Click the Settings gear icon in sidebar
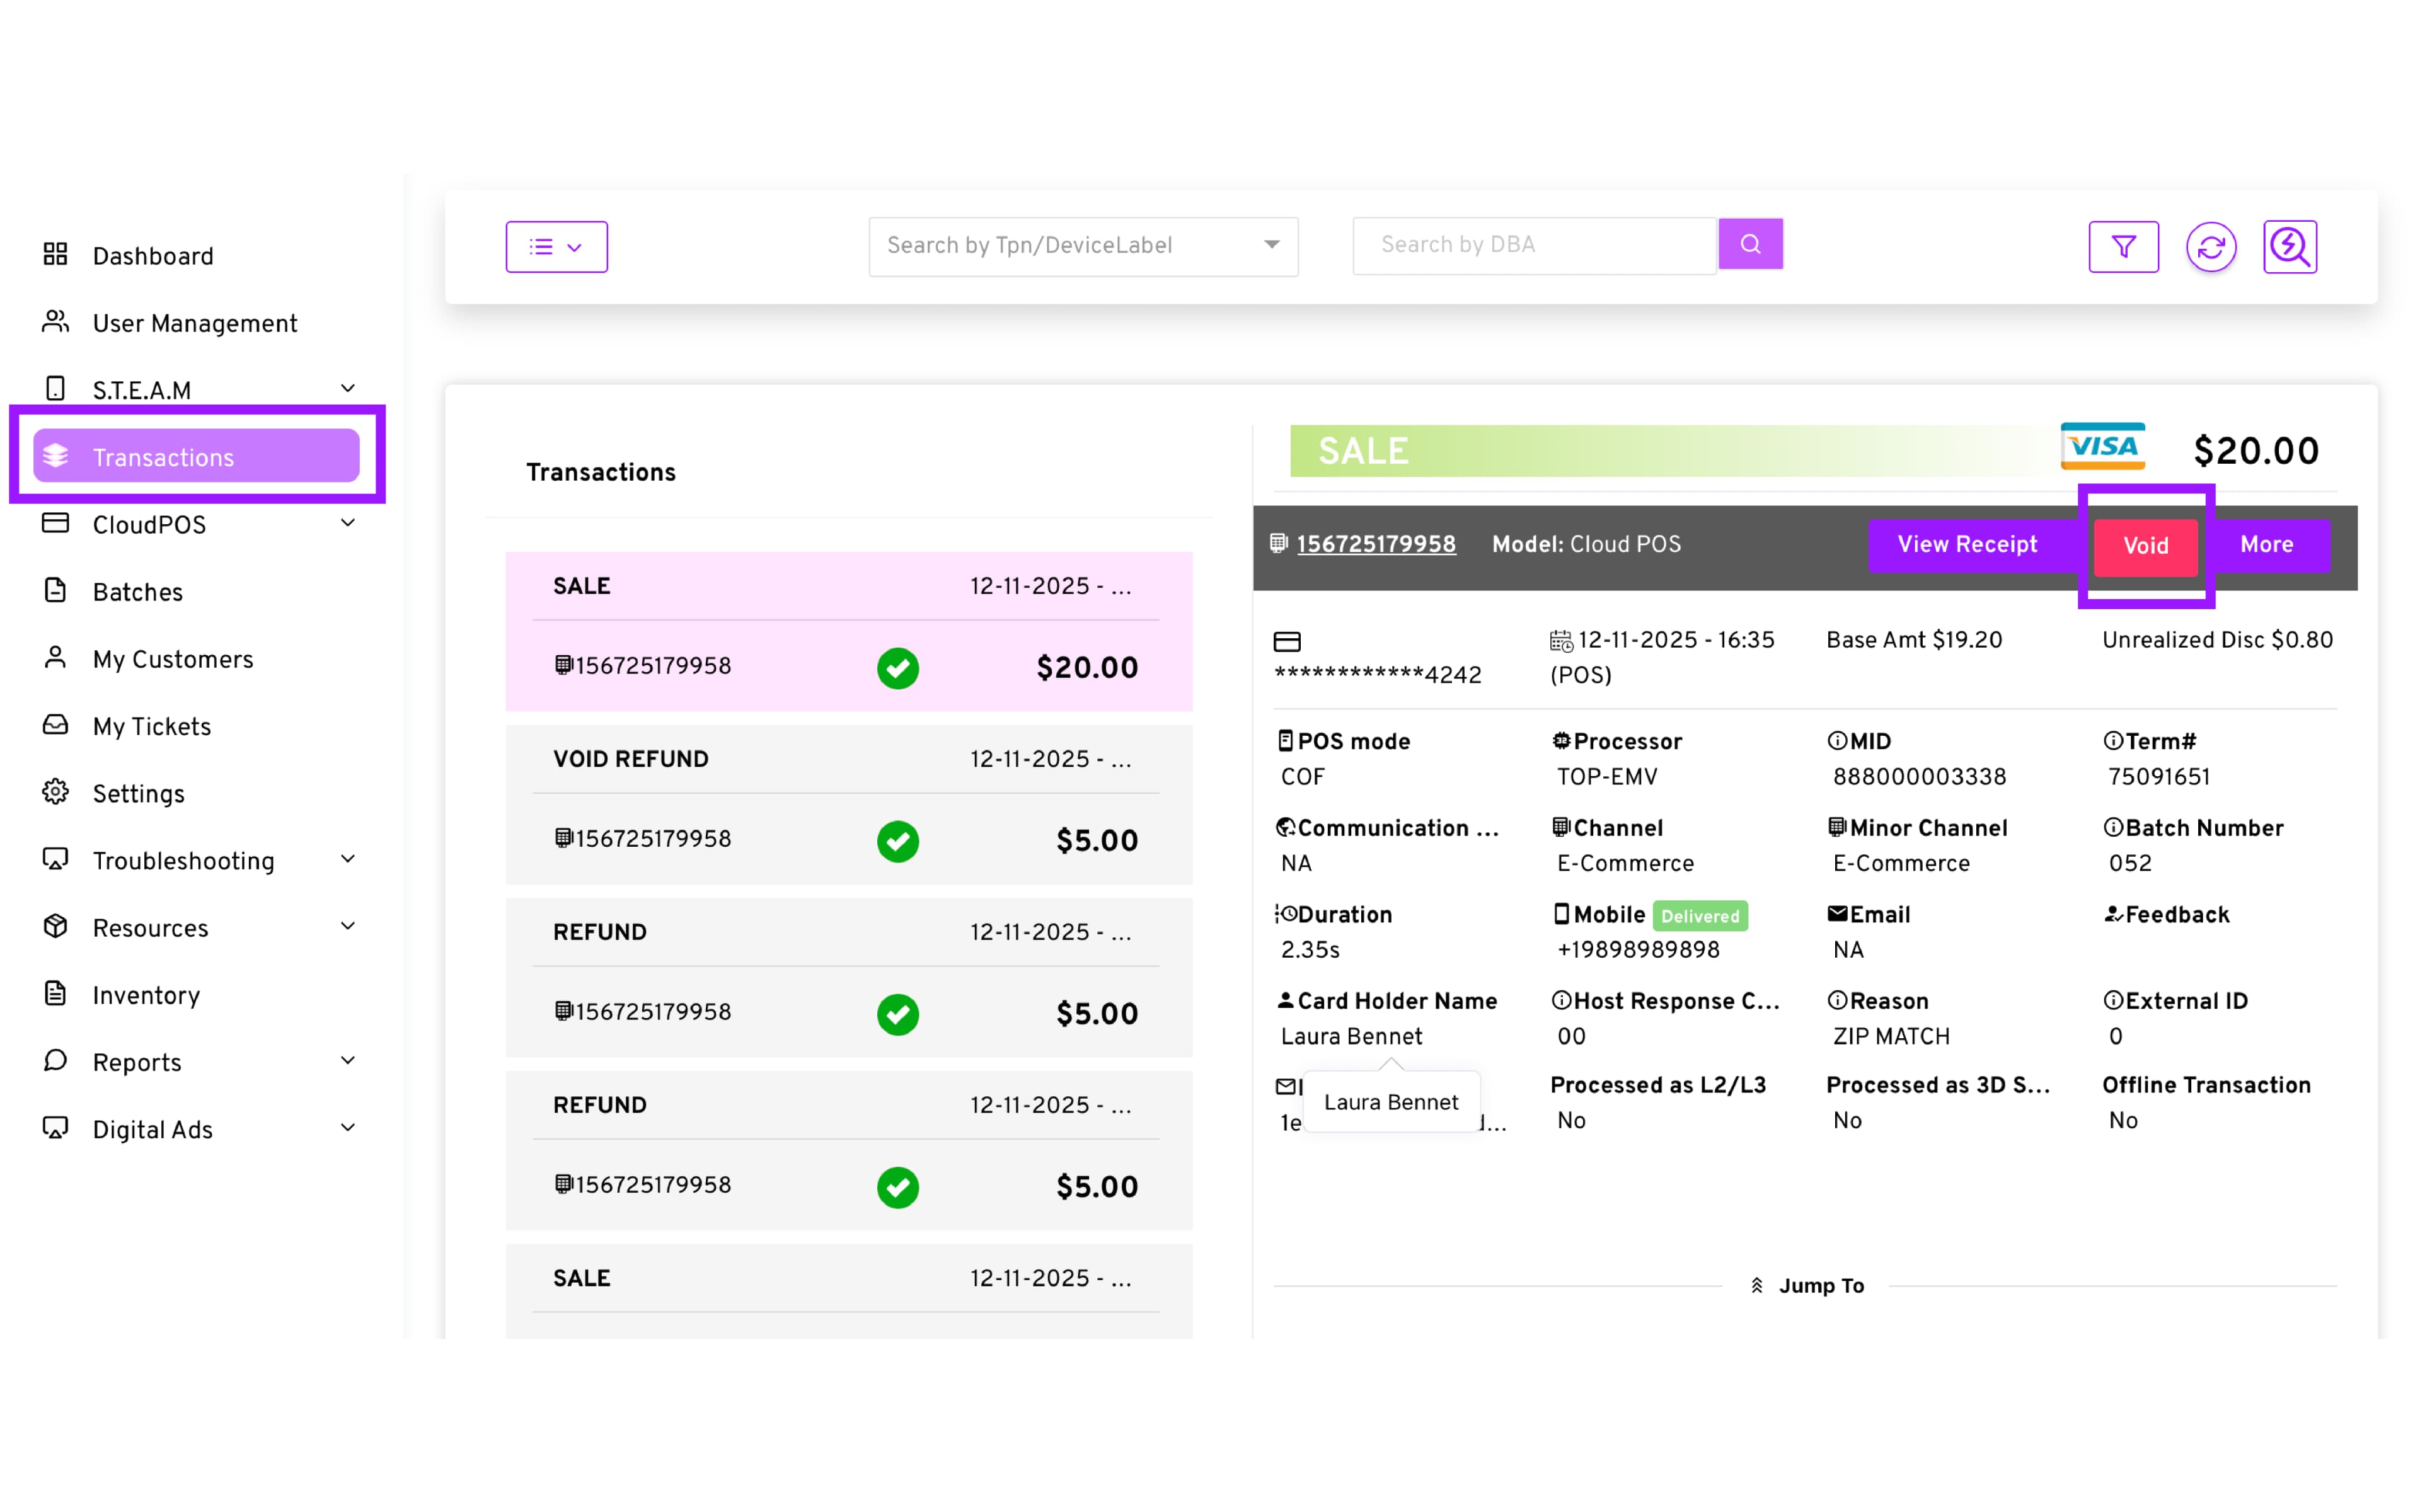Screen dimensions: 2420x1512 56,793
